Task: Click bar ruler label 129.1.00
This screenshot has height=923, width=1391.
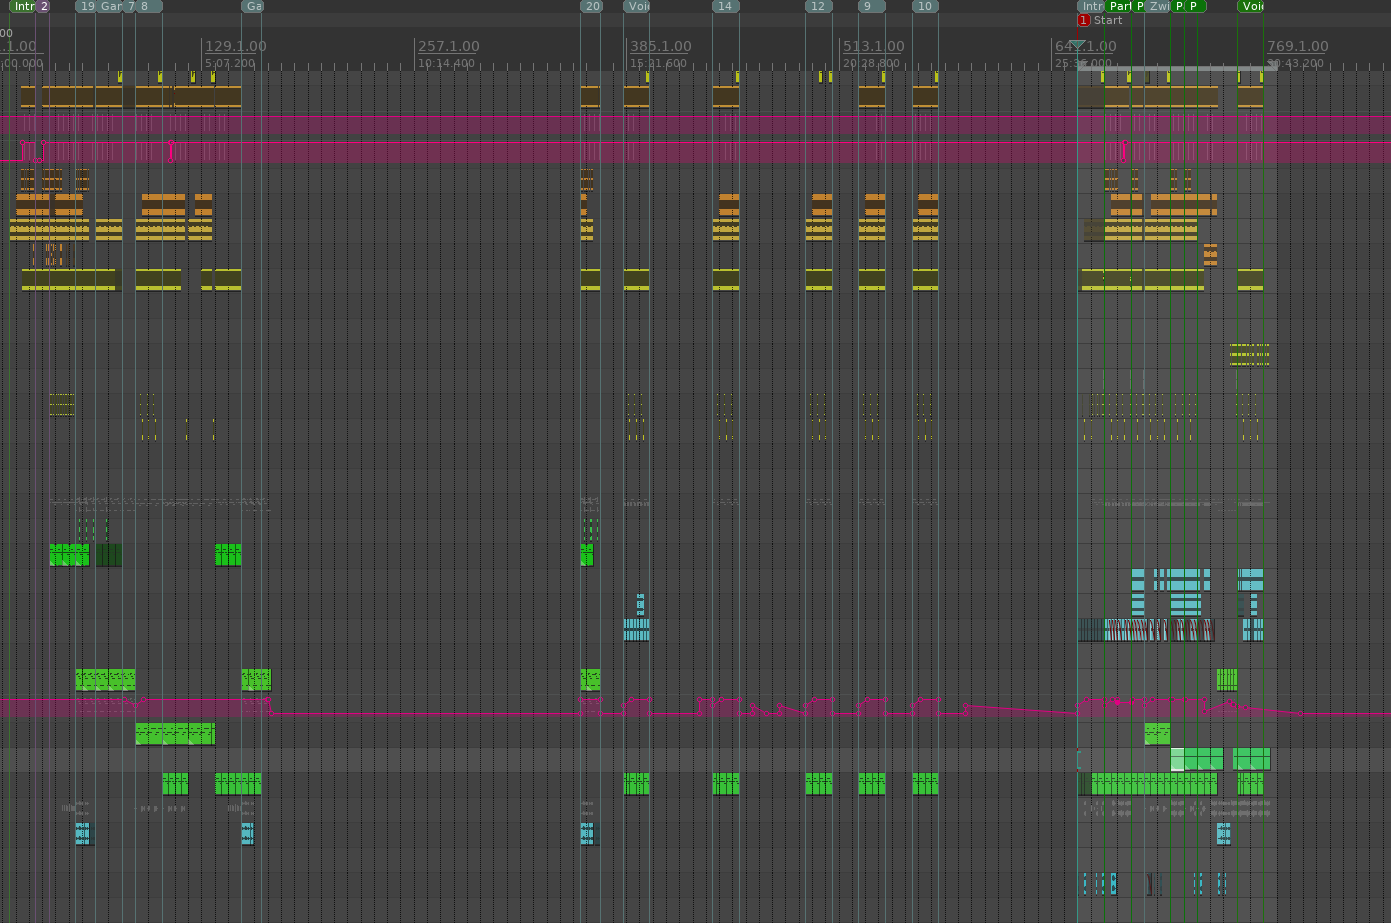Action: coord(236,46)
